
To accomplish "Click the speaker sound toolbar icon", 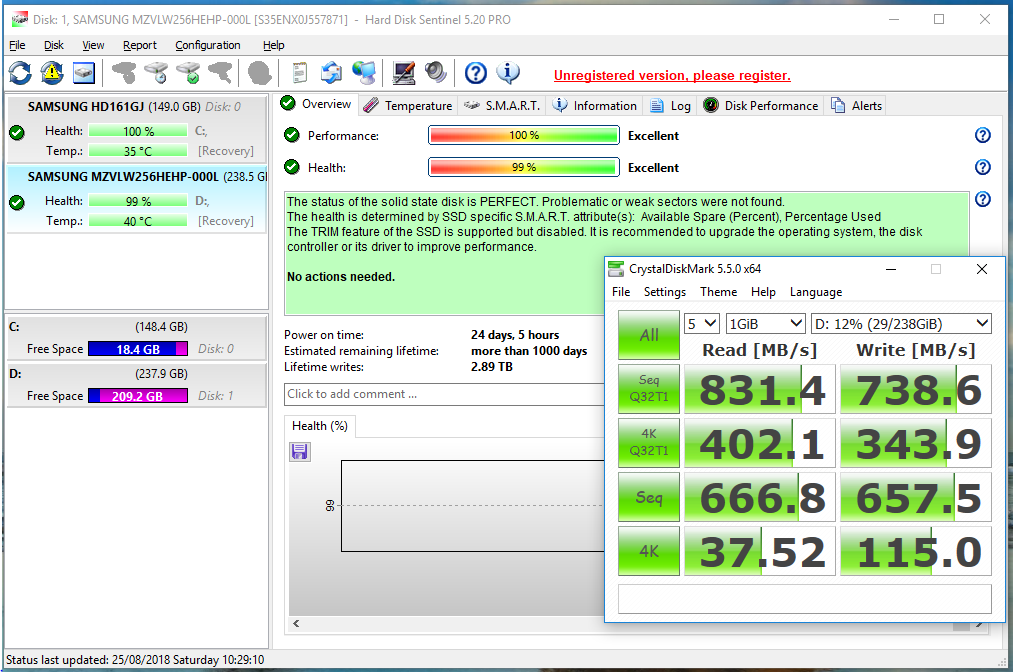I will pos(435,73).
